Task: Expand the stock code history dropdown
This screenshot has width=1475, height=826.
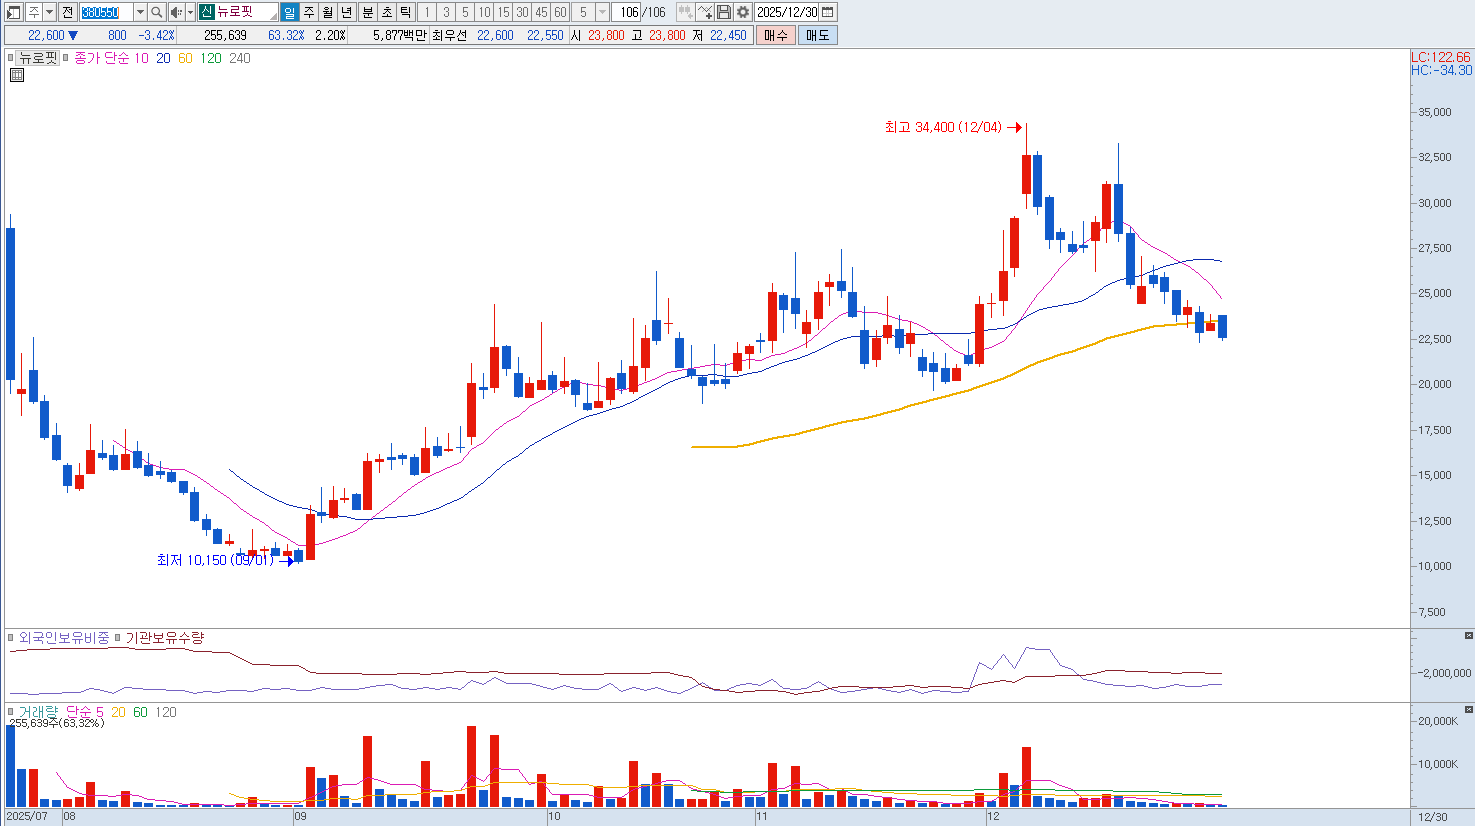Action: coord(140,12)
